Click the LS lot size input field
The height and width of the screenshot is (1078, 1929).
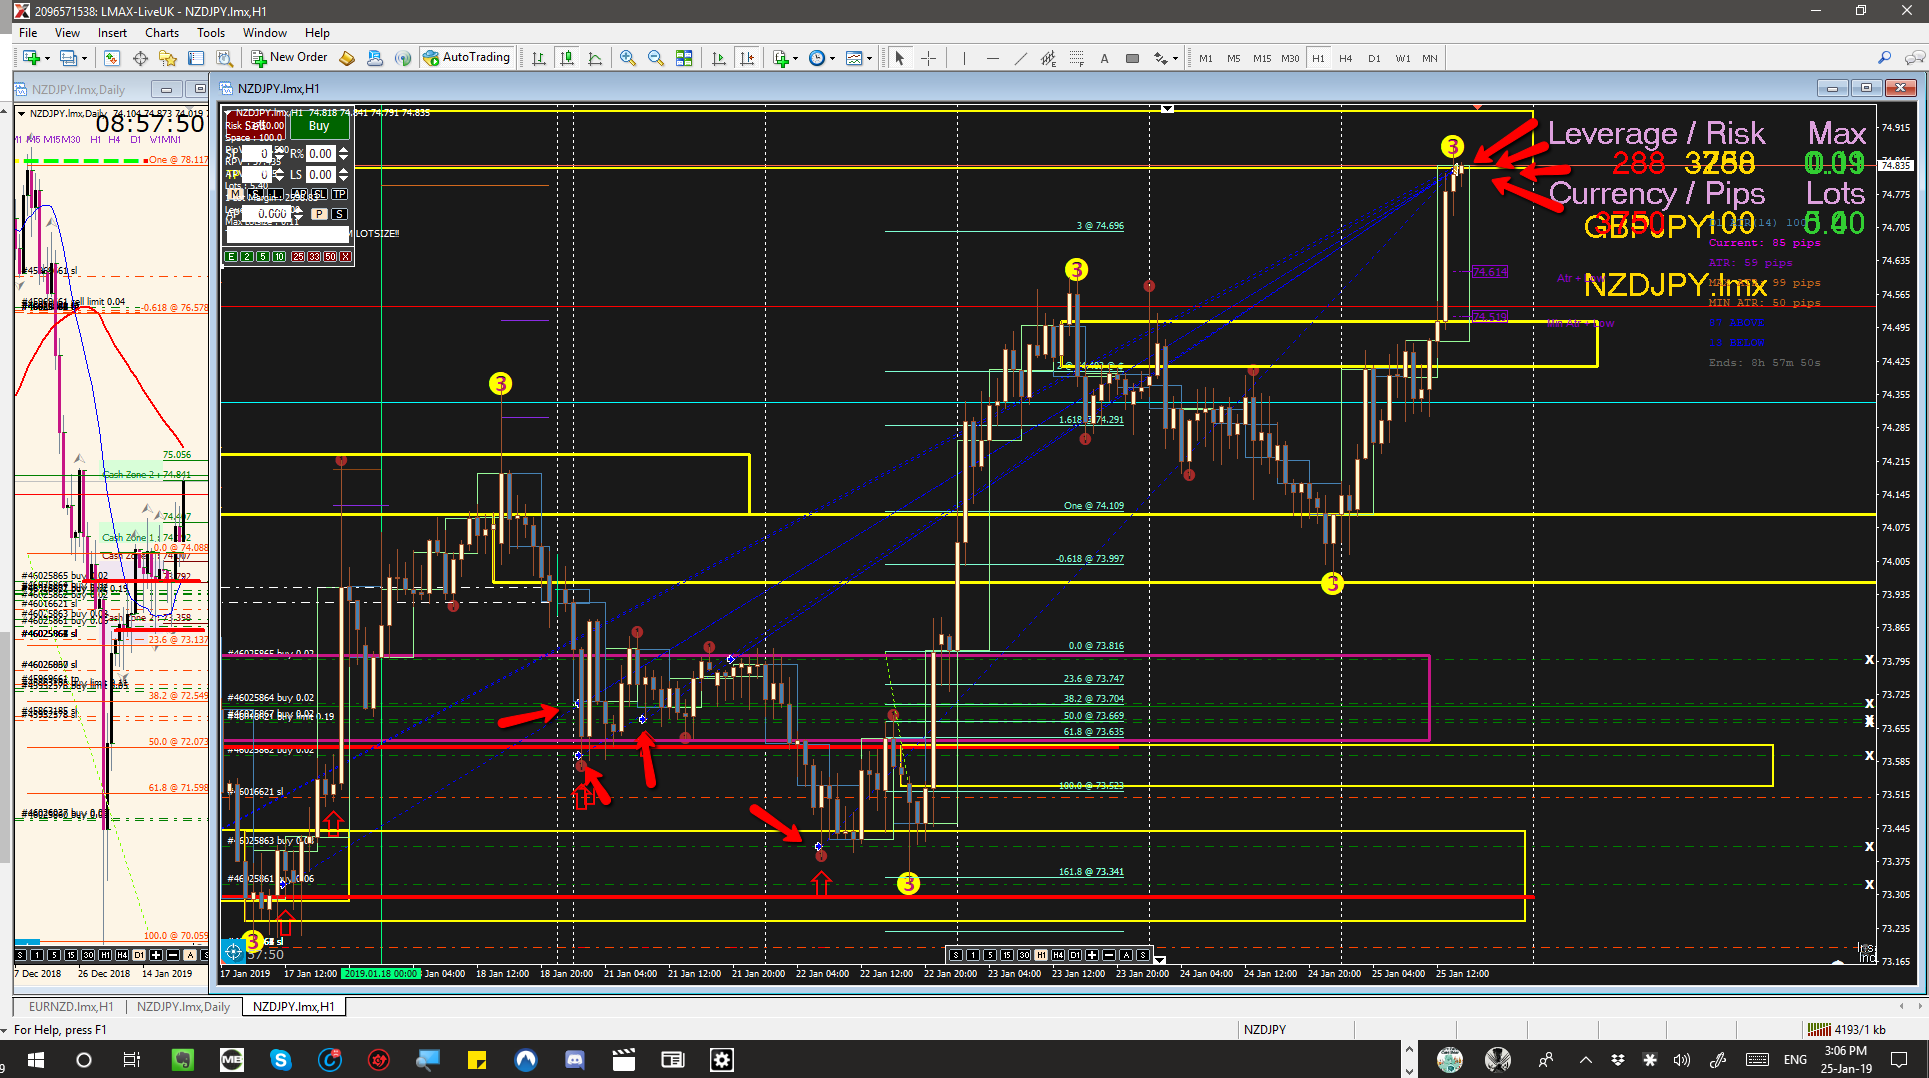pyautogui.click(x=321, y=174)
